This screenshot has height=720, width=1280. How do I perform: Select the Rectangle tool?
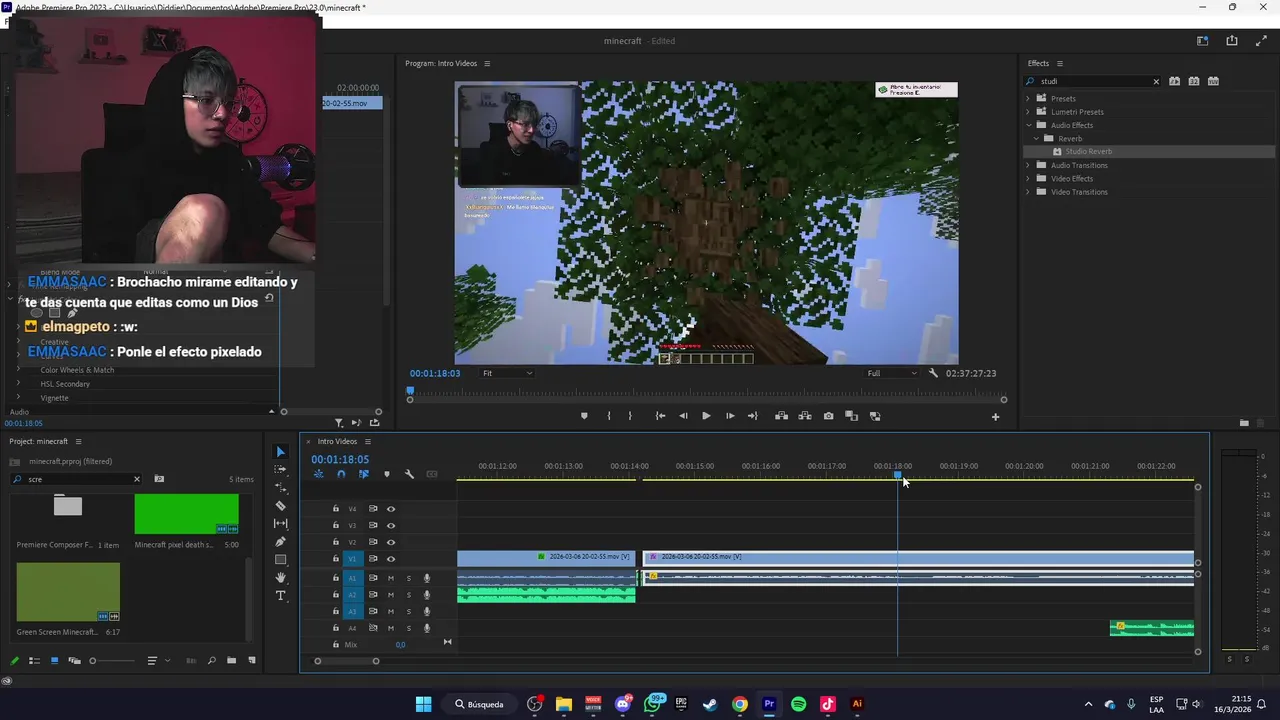280,560
